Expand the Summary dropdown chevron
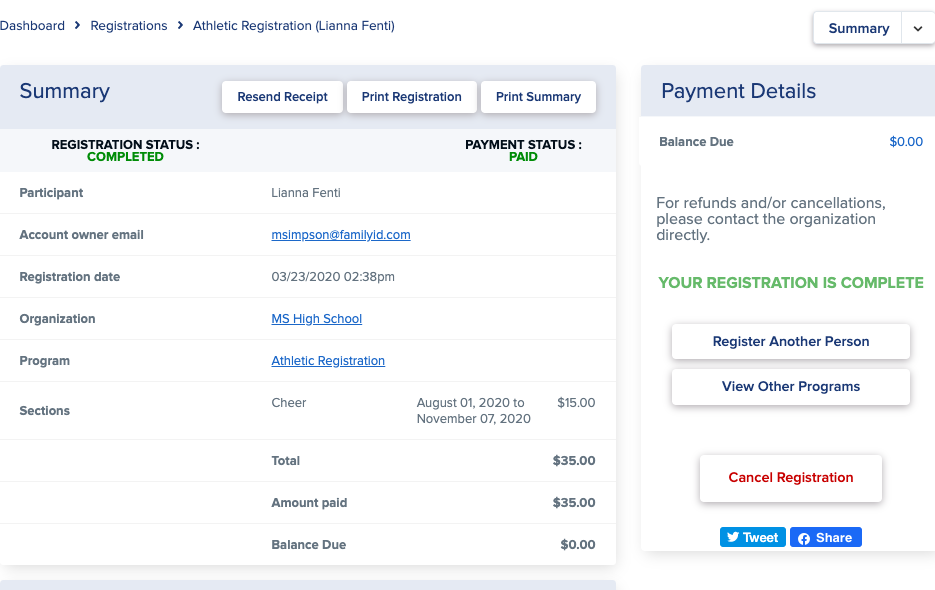Image resolution: width=935 pixels, height=590 pixels. pyautogui.click(x=918, y=28)
